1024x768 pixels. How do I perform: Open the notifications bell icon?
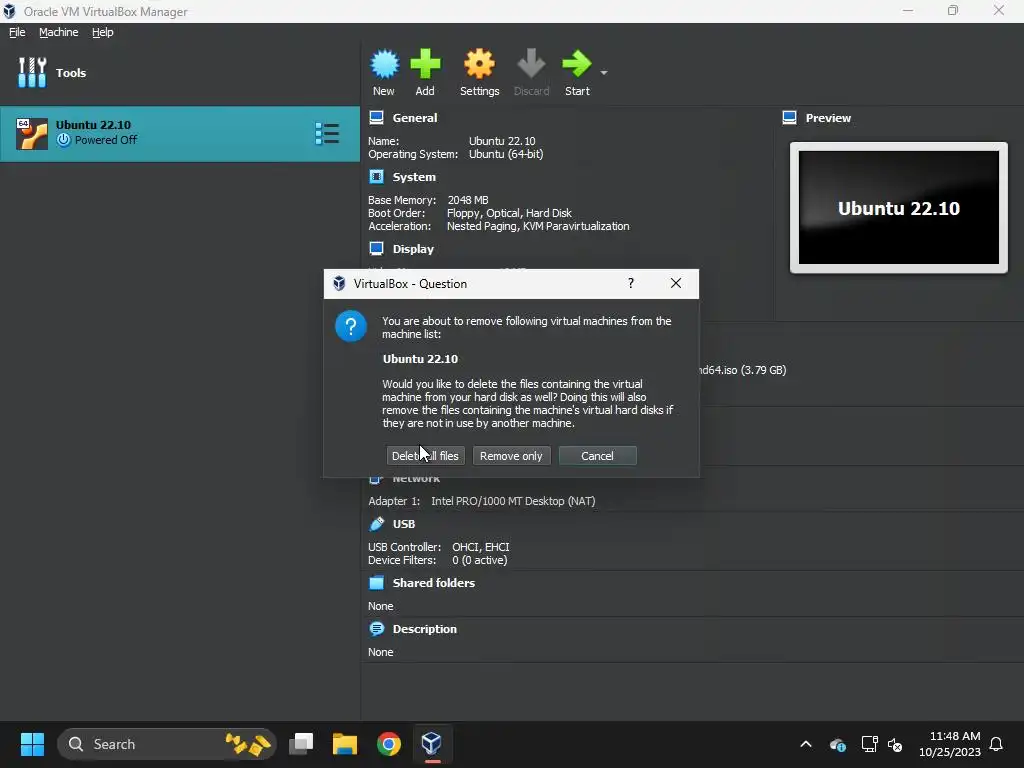pos(996,744)
